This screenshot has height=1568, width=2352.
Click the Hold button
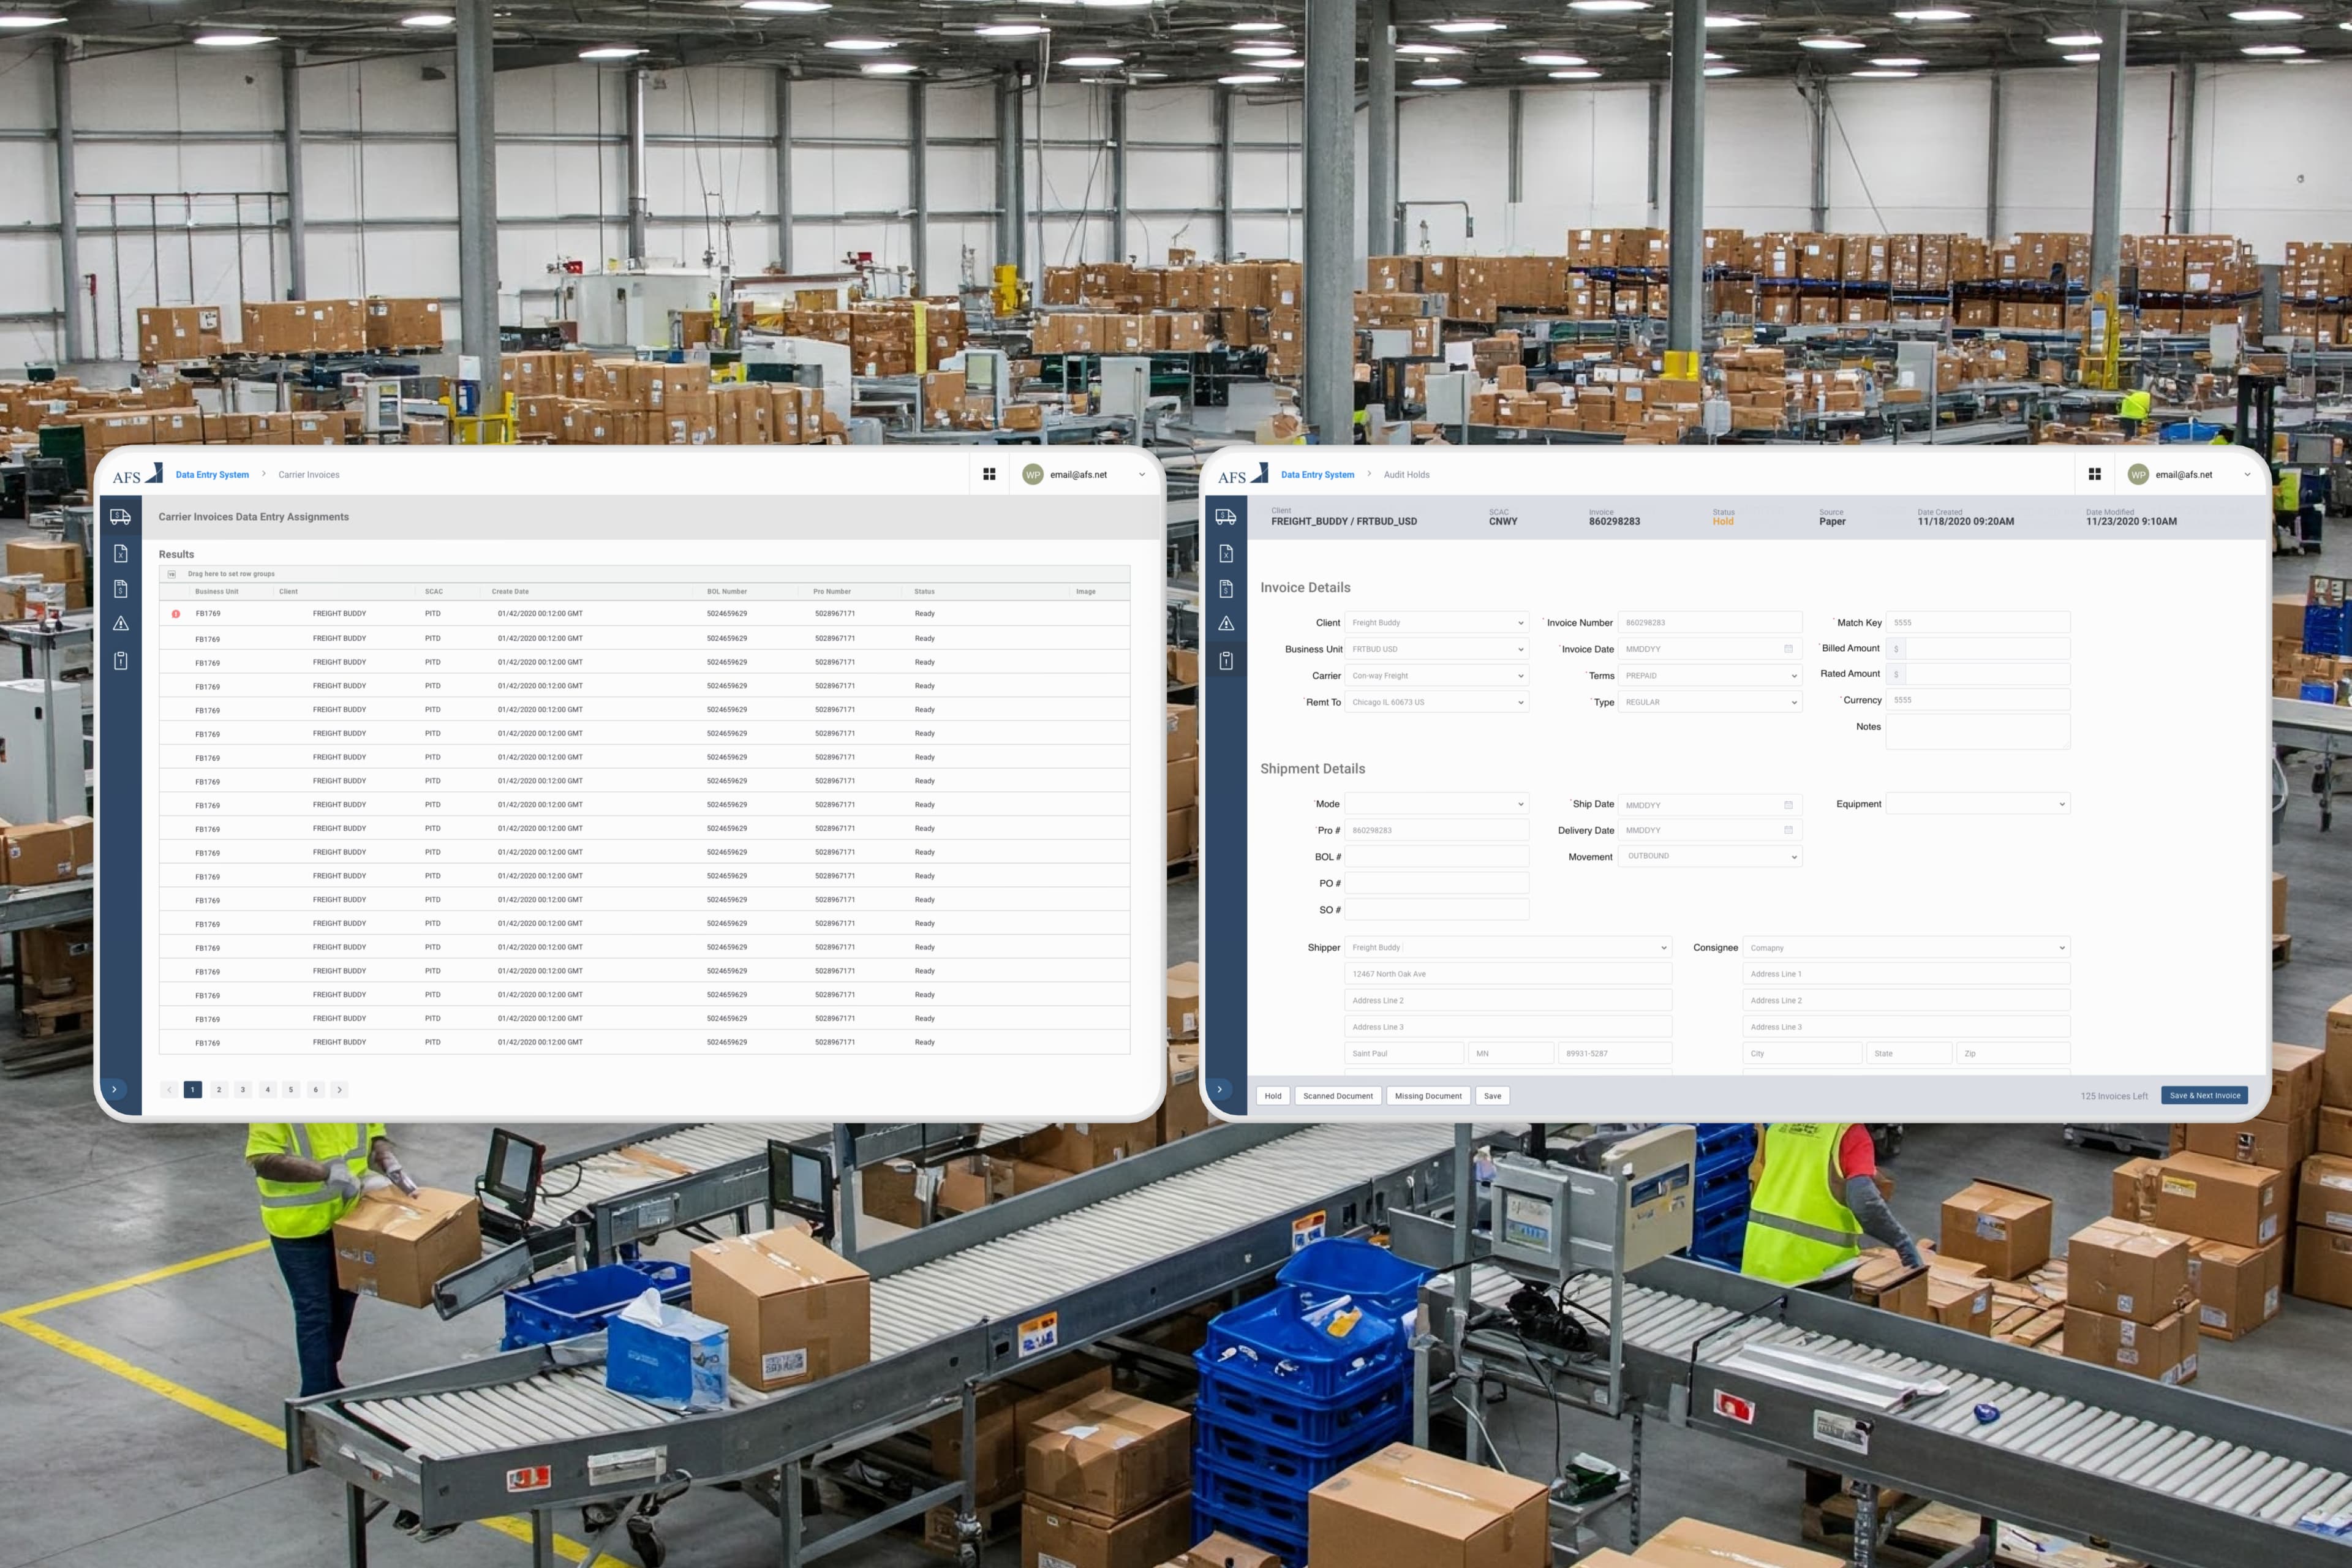1272,1096
